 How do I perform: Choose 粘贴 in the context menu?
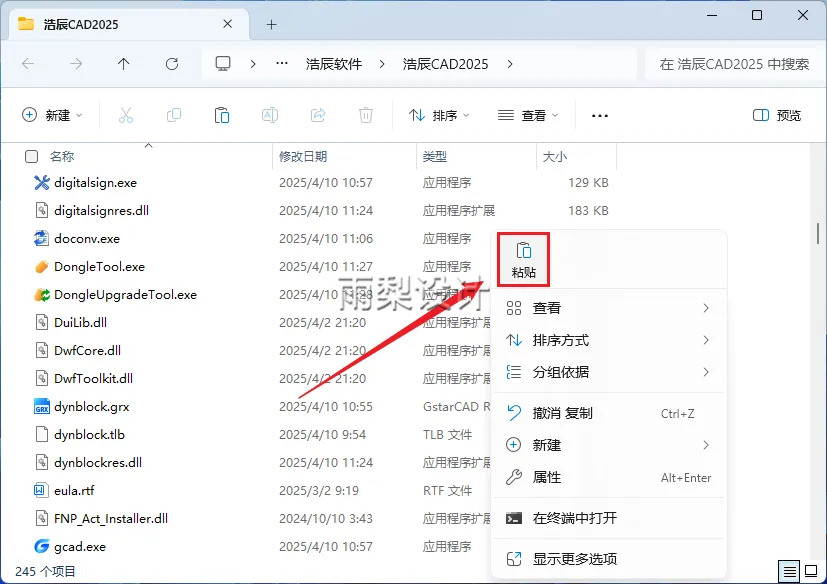[523, 260]
